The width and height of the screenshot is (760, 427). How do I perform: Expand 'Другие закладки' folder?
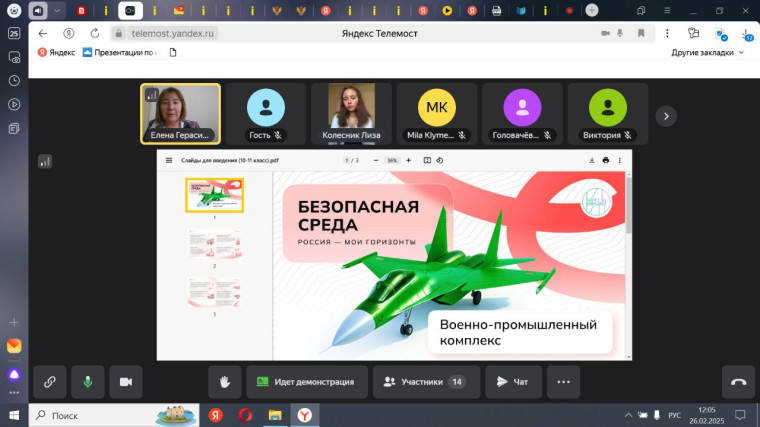[x=707, y=52]
